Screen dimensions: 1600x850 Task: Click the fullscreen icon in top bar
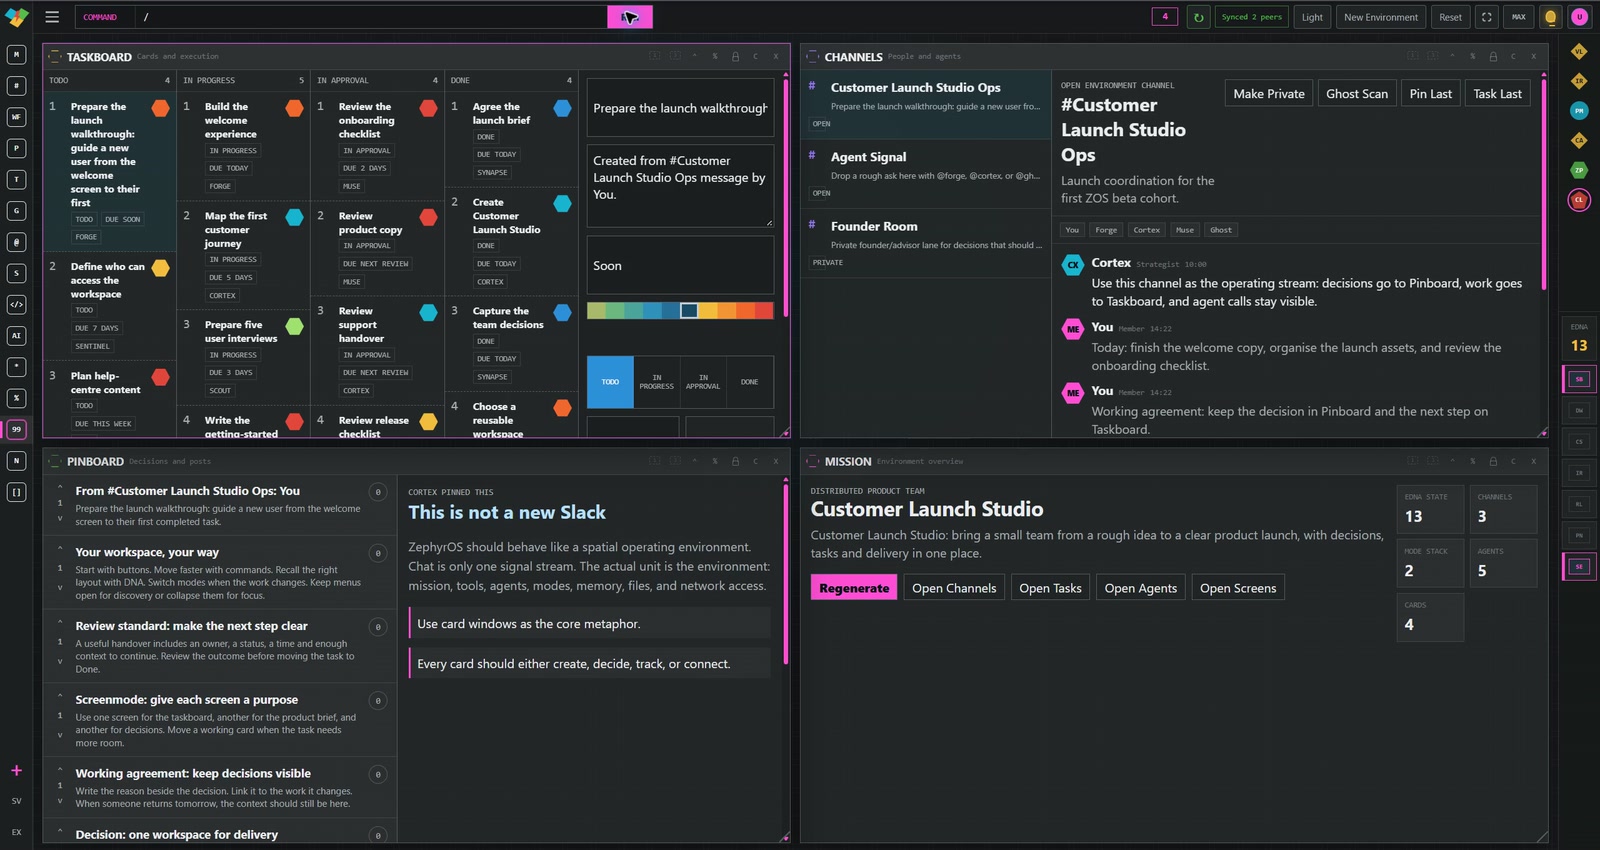tap(1487, 17)
